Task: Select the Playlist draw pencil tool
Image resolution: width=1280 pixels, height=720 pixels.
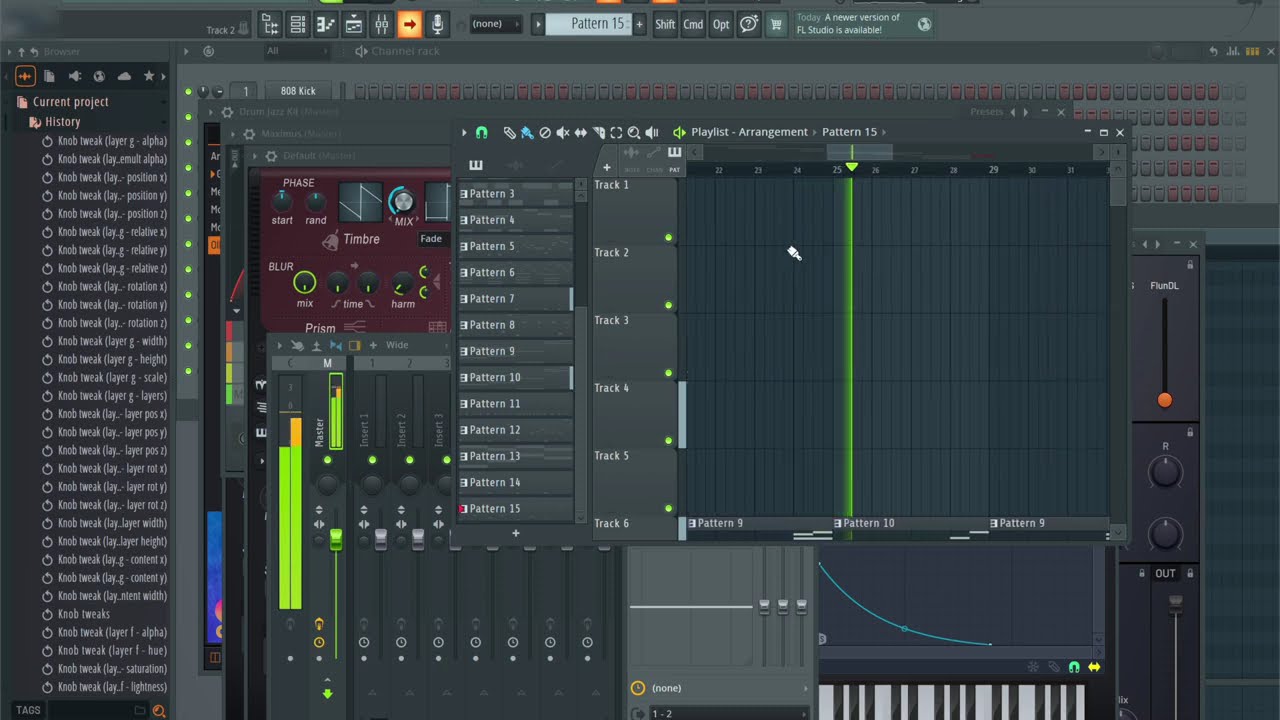Action: [509, 132]
